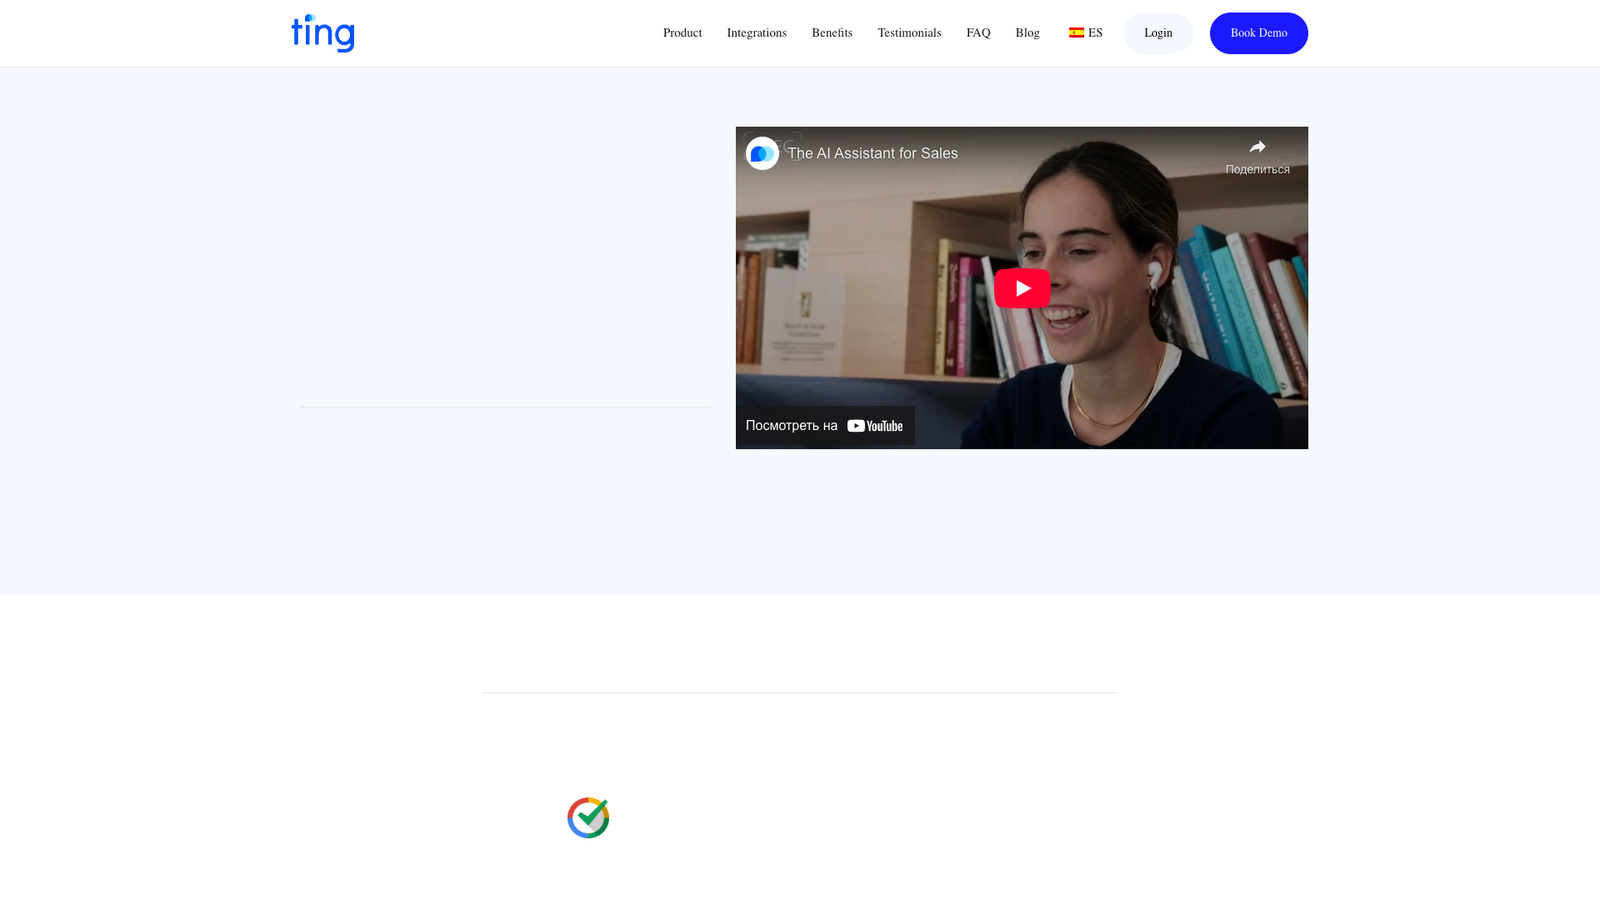This screenshot has height=900, width=1600.
Task: Click the Login button
Action: tap(1158, 33)
